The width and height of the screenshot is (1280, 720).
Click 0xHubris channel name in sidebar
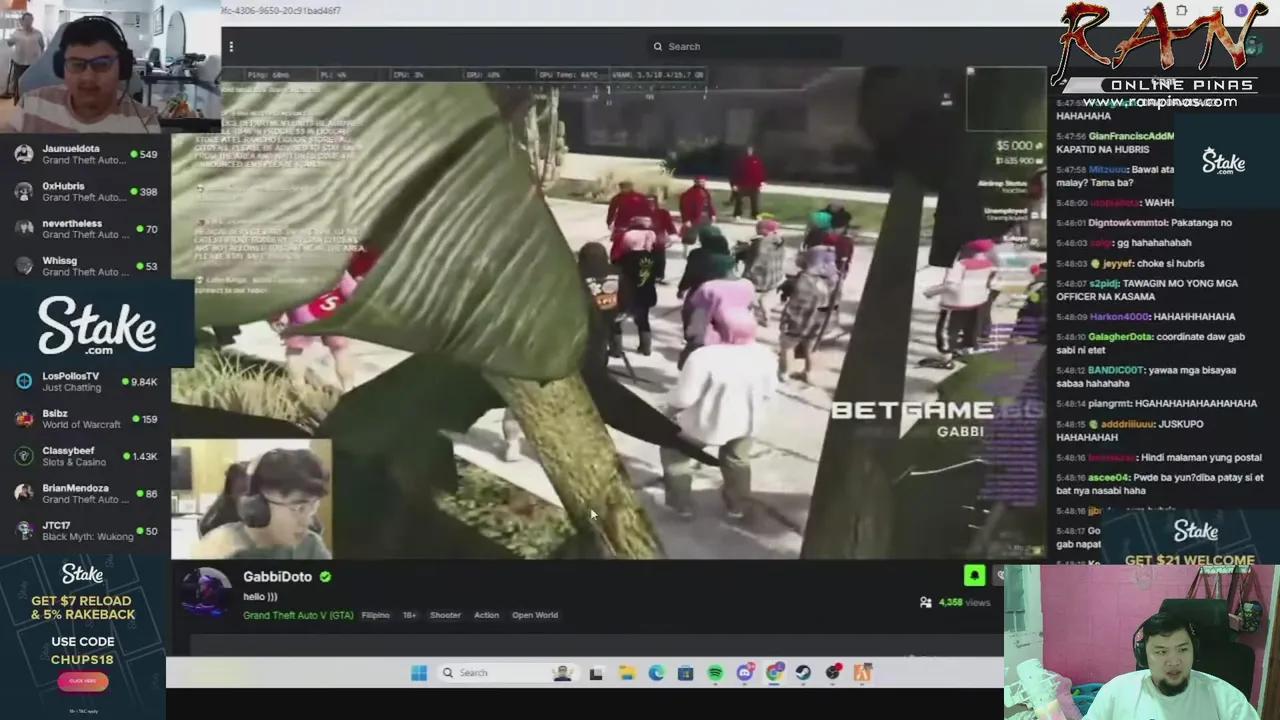[63, 186]
